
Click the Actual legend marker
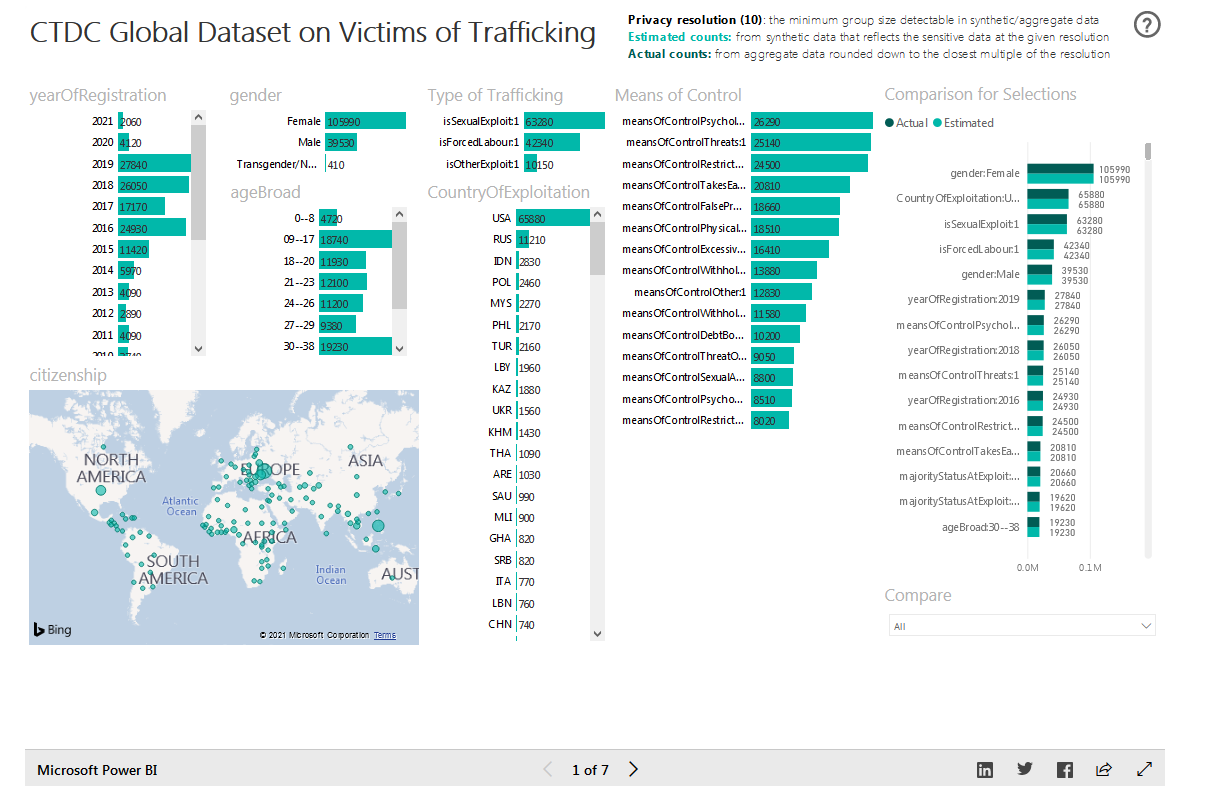(890, 123)
